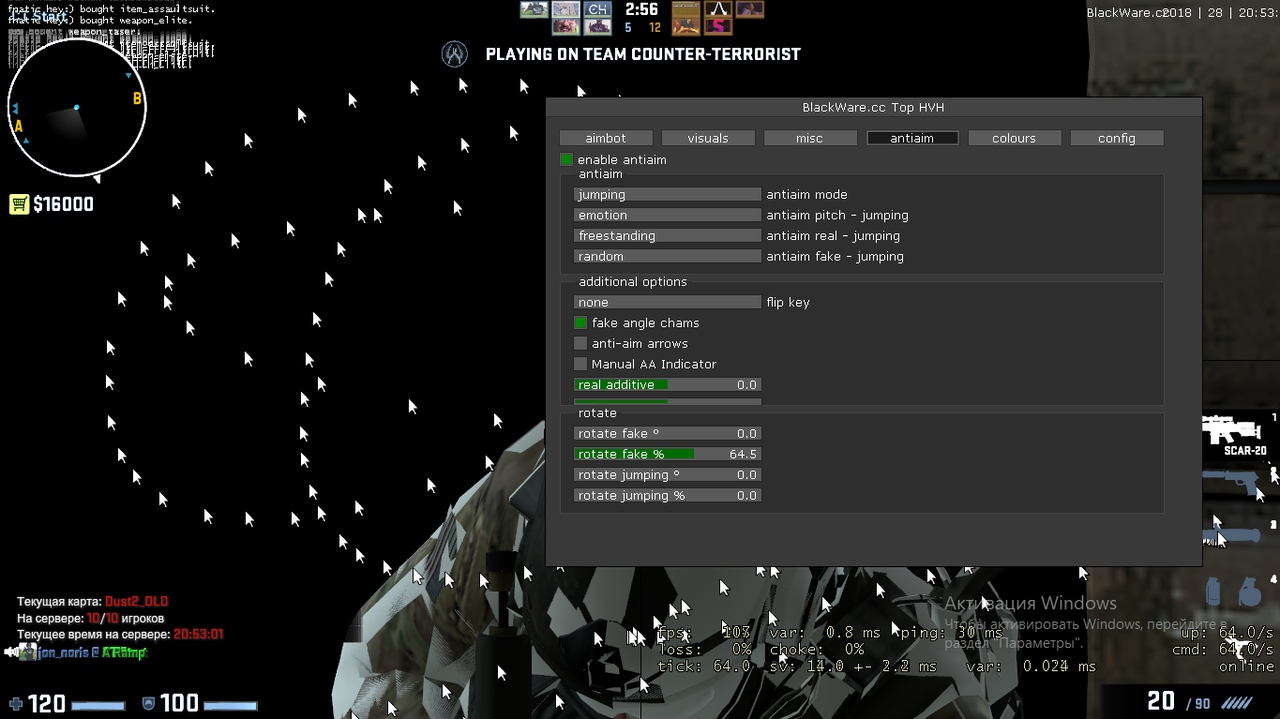Click the BlackWare.cc Top HVH title bar

point(873,108)
